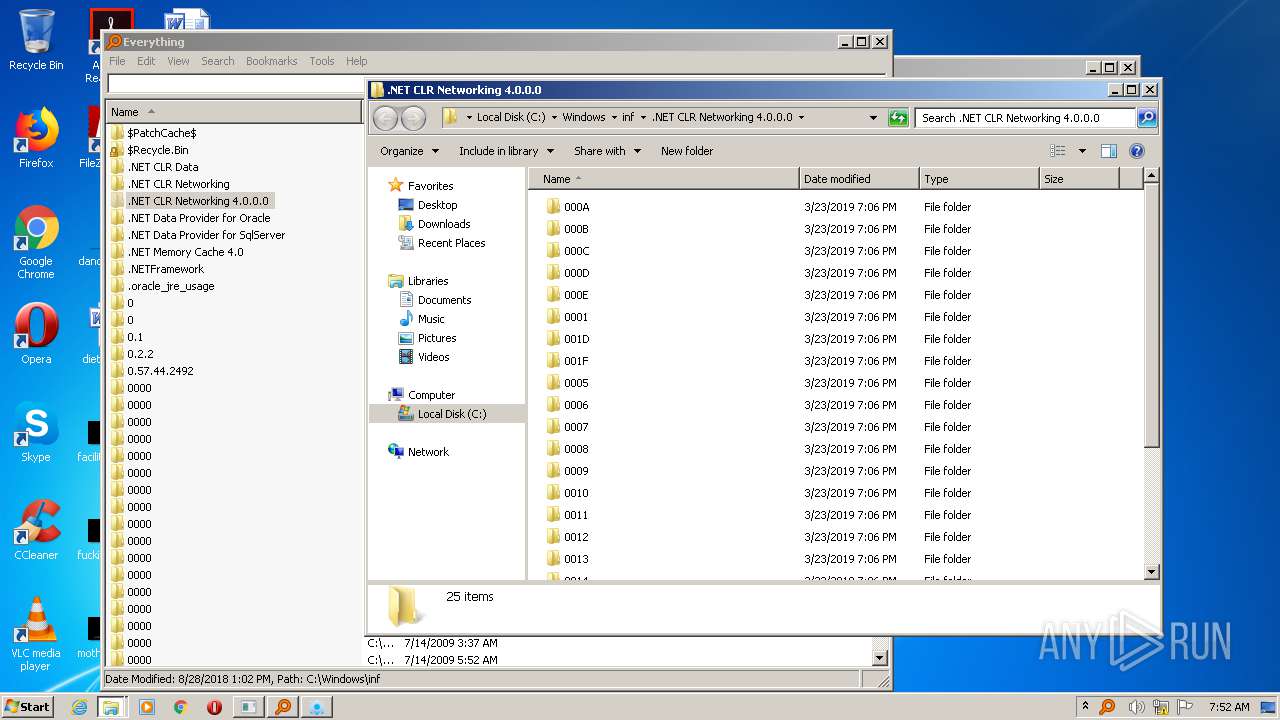The image size is (1280, 720).
Task: Select Desktop under Favorites
Action: (x=427, y=205)
